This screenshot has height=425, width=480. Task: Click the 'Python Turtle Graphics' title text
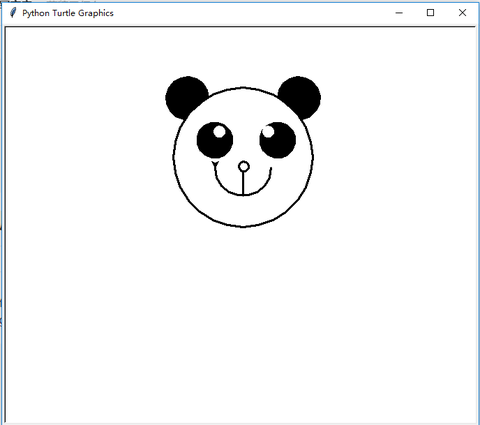(x=68, y=13)
